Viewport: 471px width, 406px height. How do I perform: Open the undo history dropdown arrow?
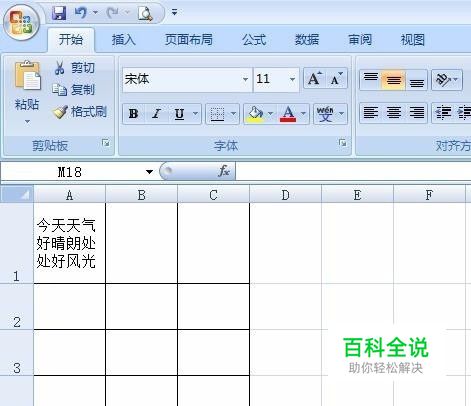96,13
